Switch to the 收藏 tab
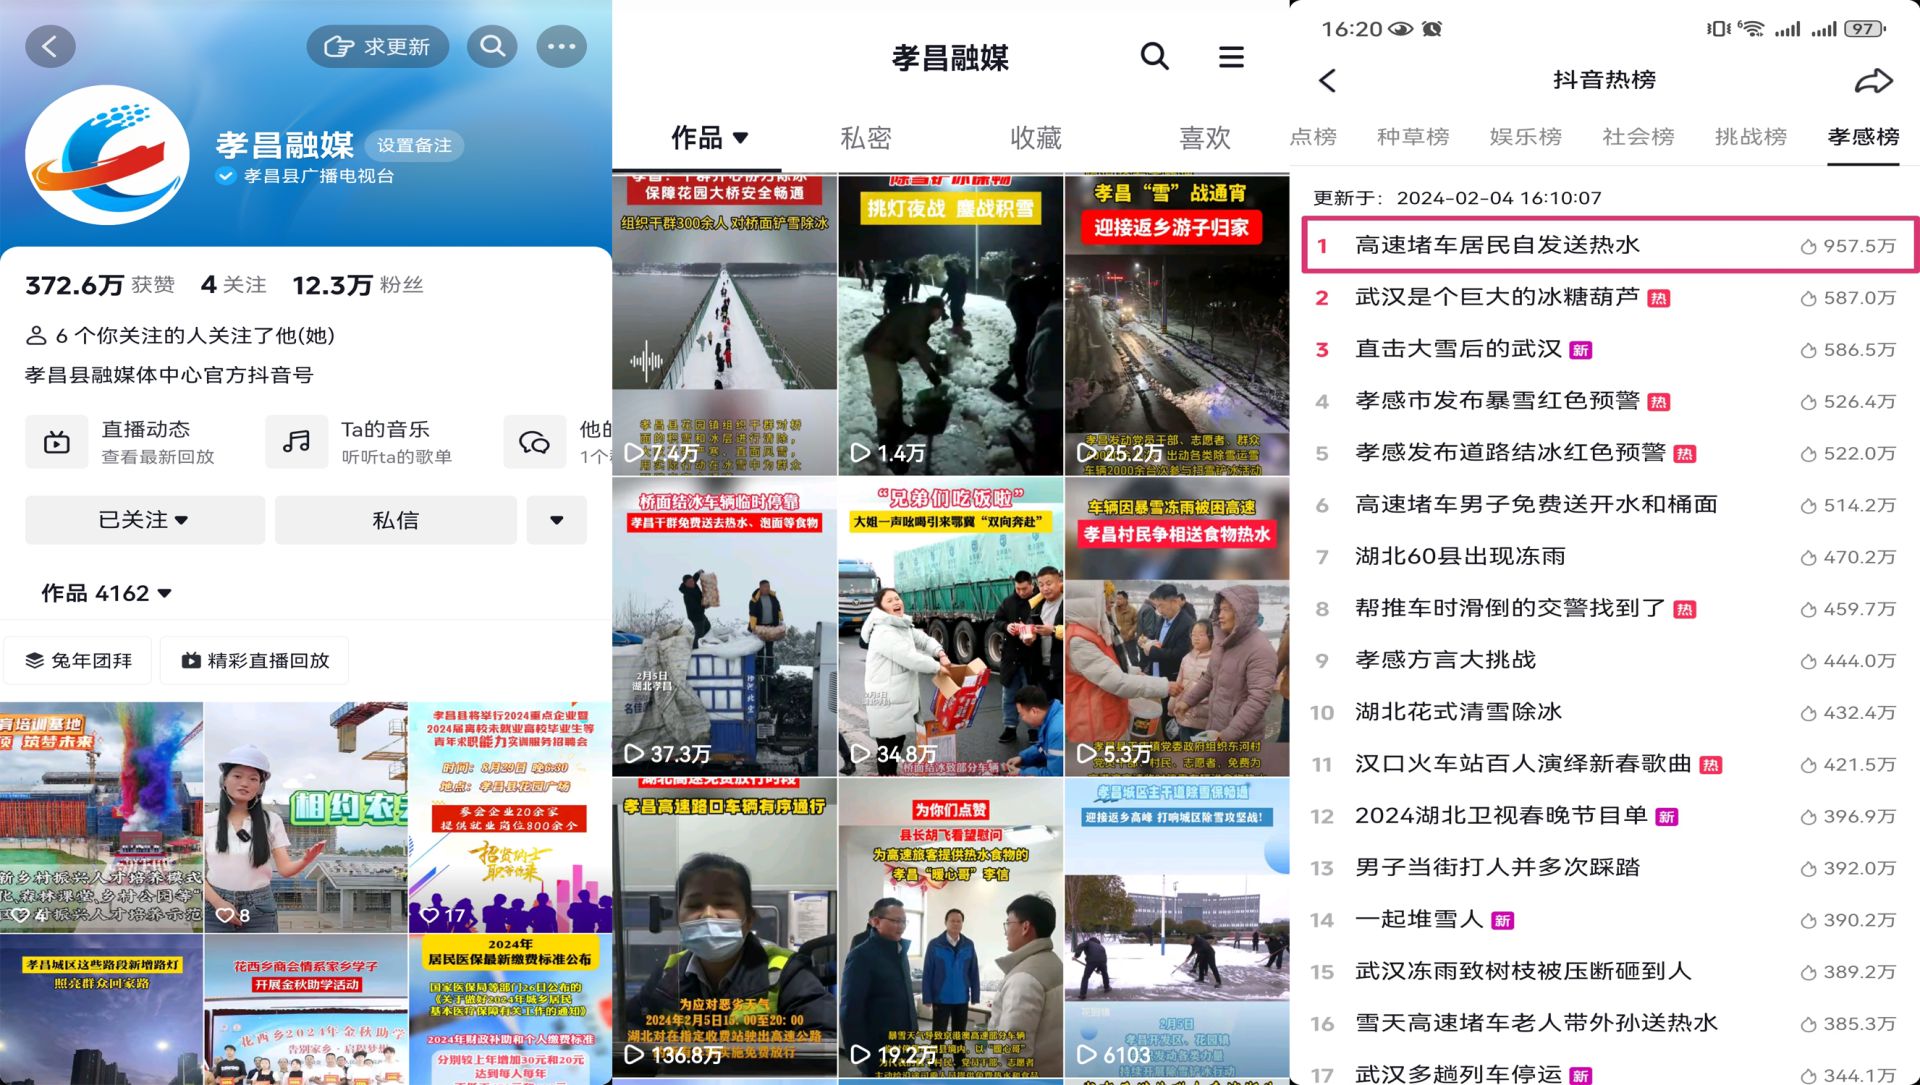The width and height of the screenshot is (1920, 1085). coord(1036,138)
